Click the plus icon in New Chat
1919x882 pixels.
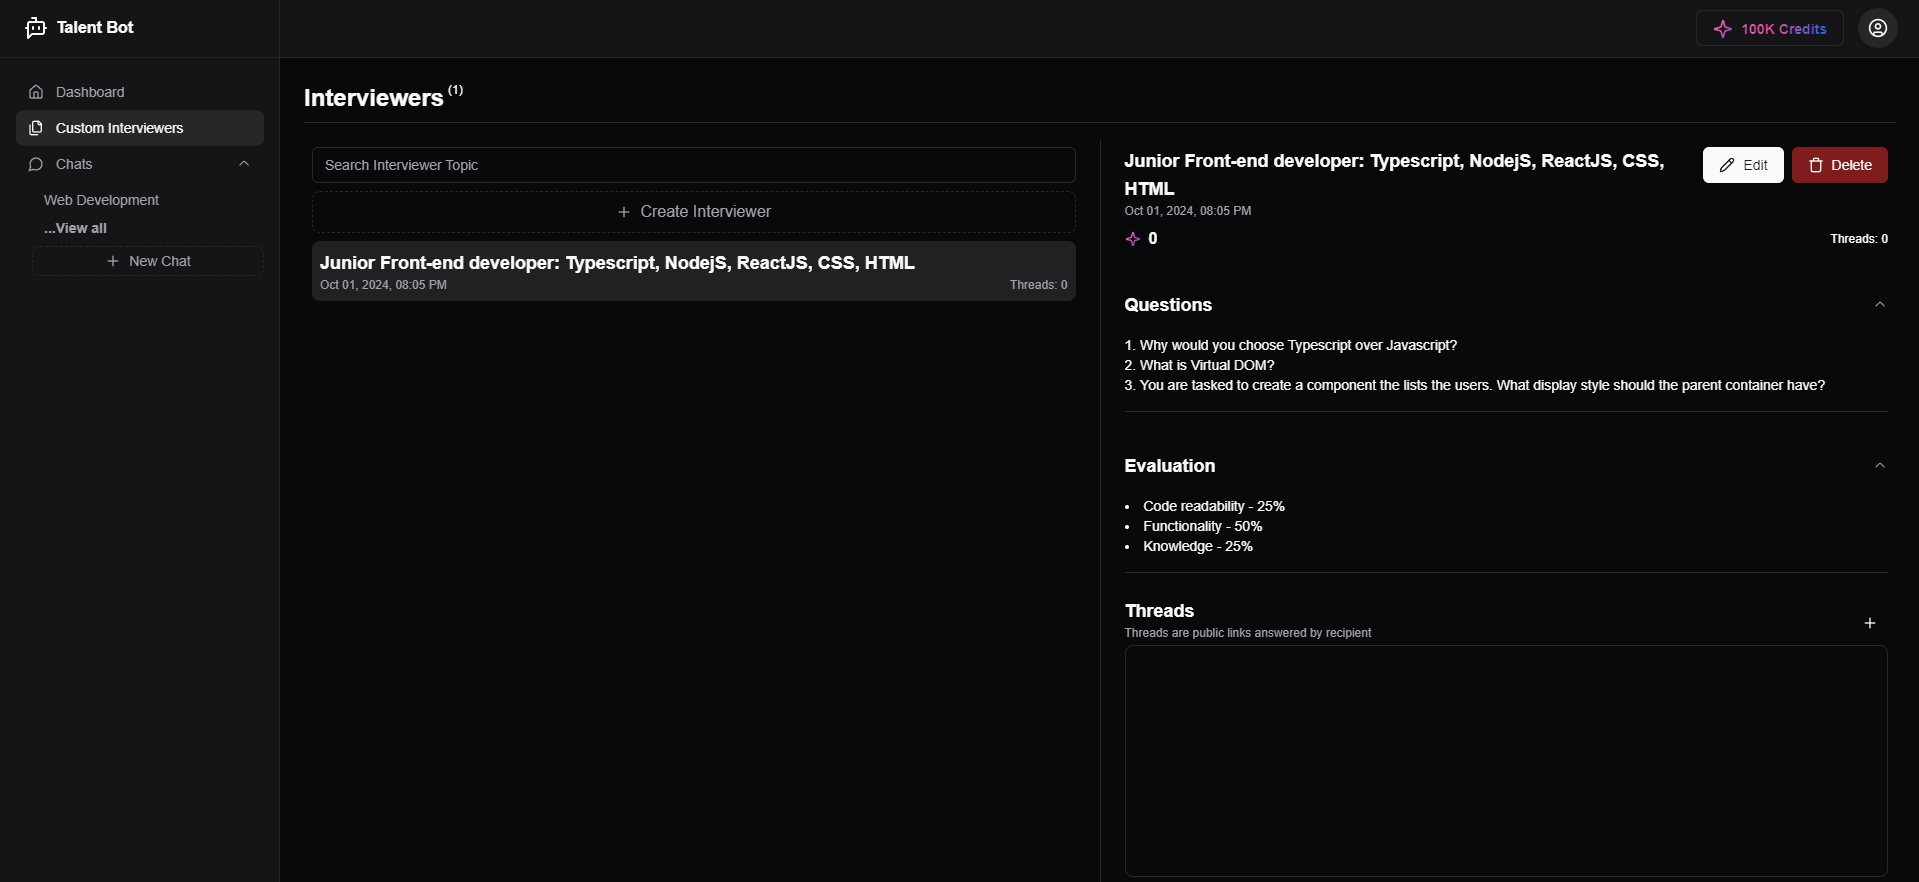click(x=113, y=261)
